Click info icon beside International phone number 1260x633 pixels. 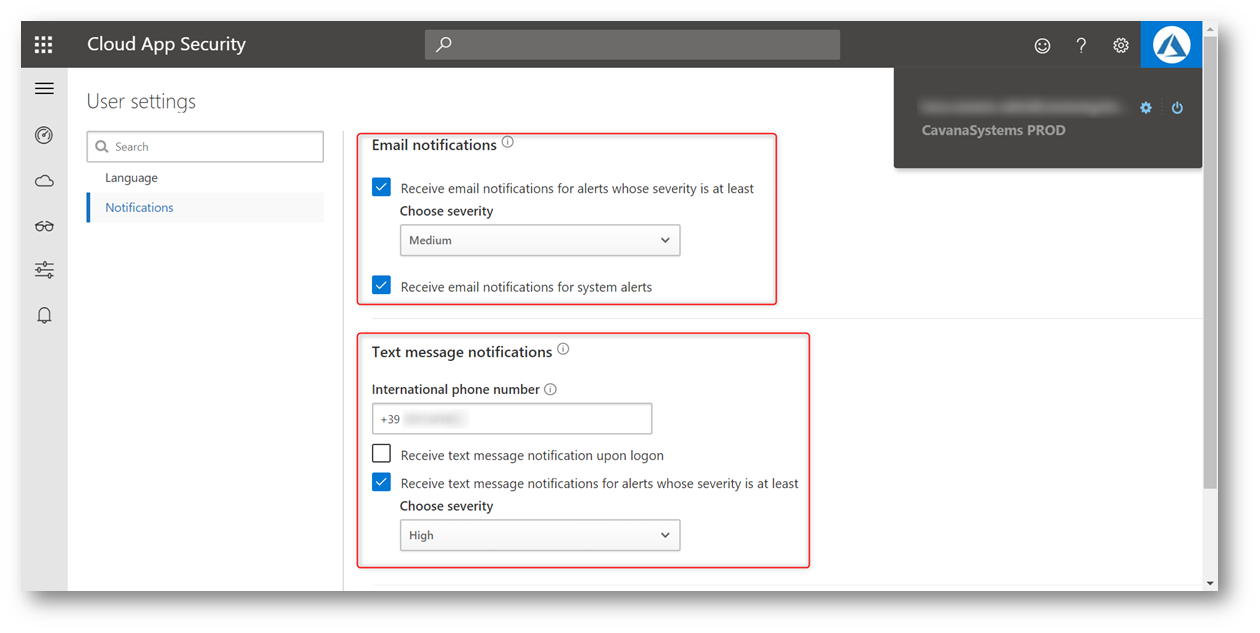550,389
